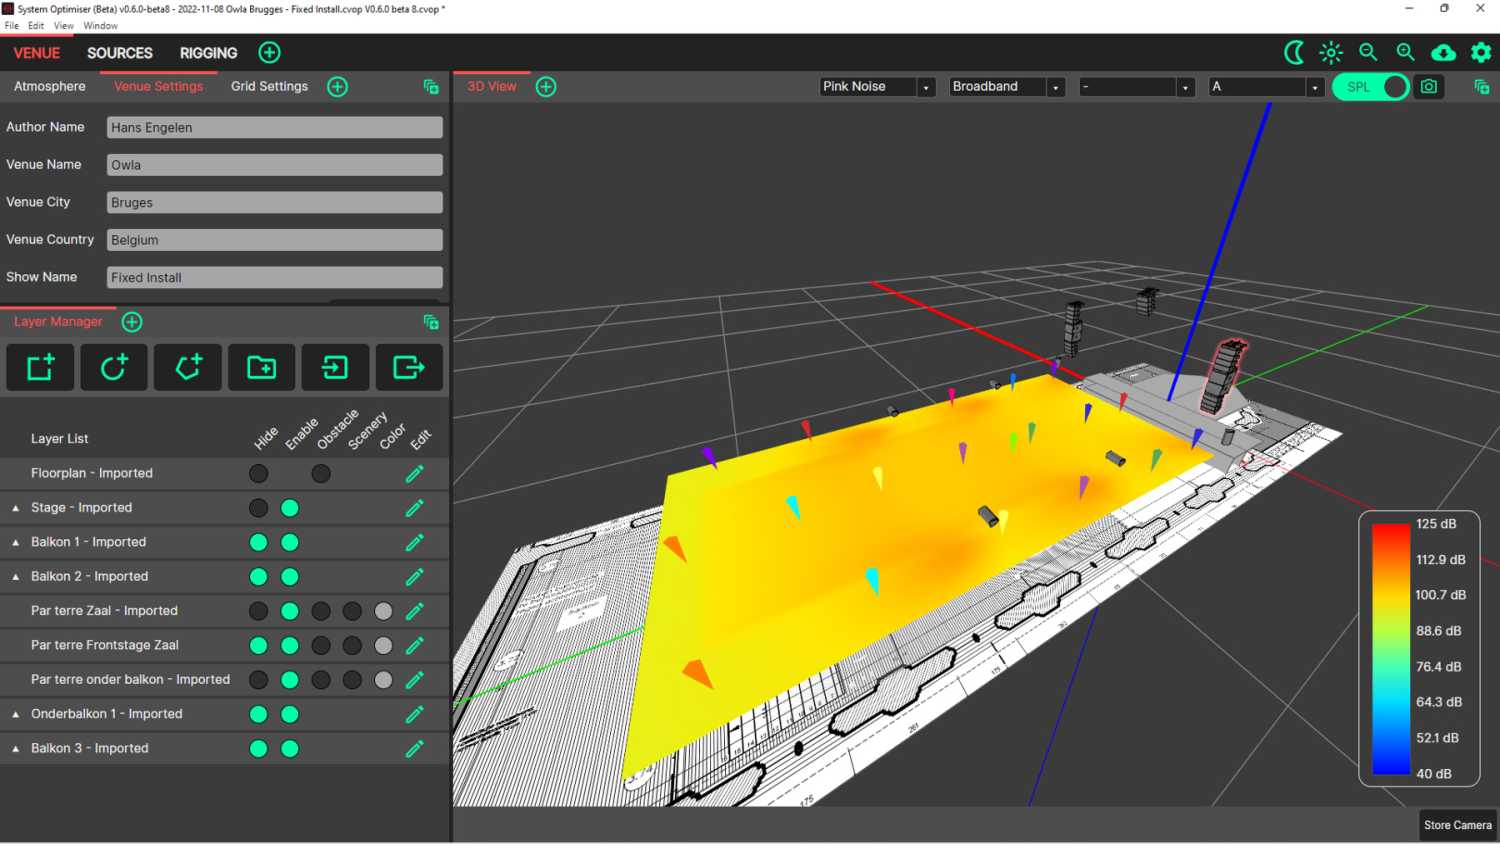Switch to light mode sun icon
This screenshot has width=1500, height=844.
pyautogui.click(x=1330, y=53)
